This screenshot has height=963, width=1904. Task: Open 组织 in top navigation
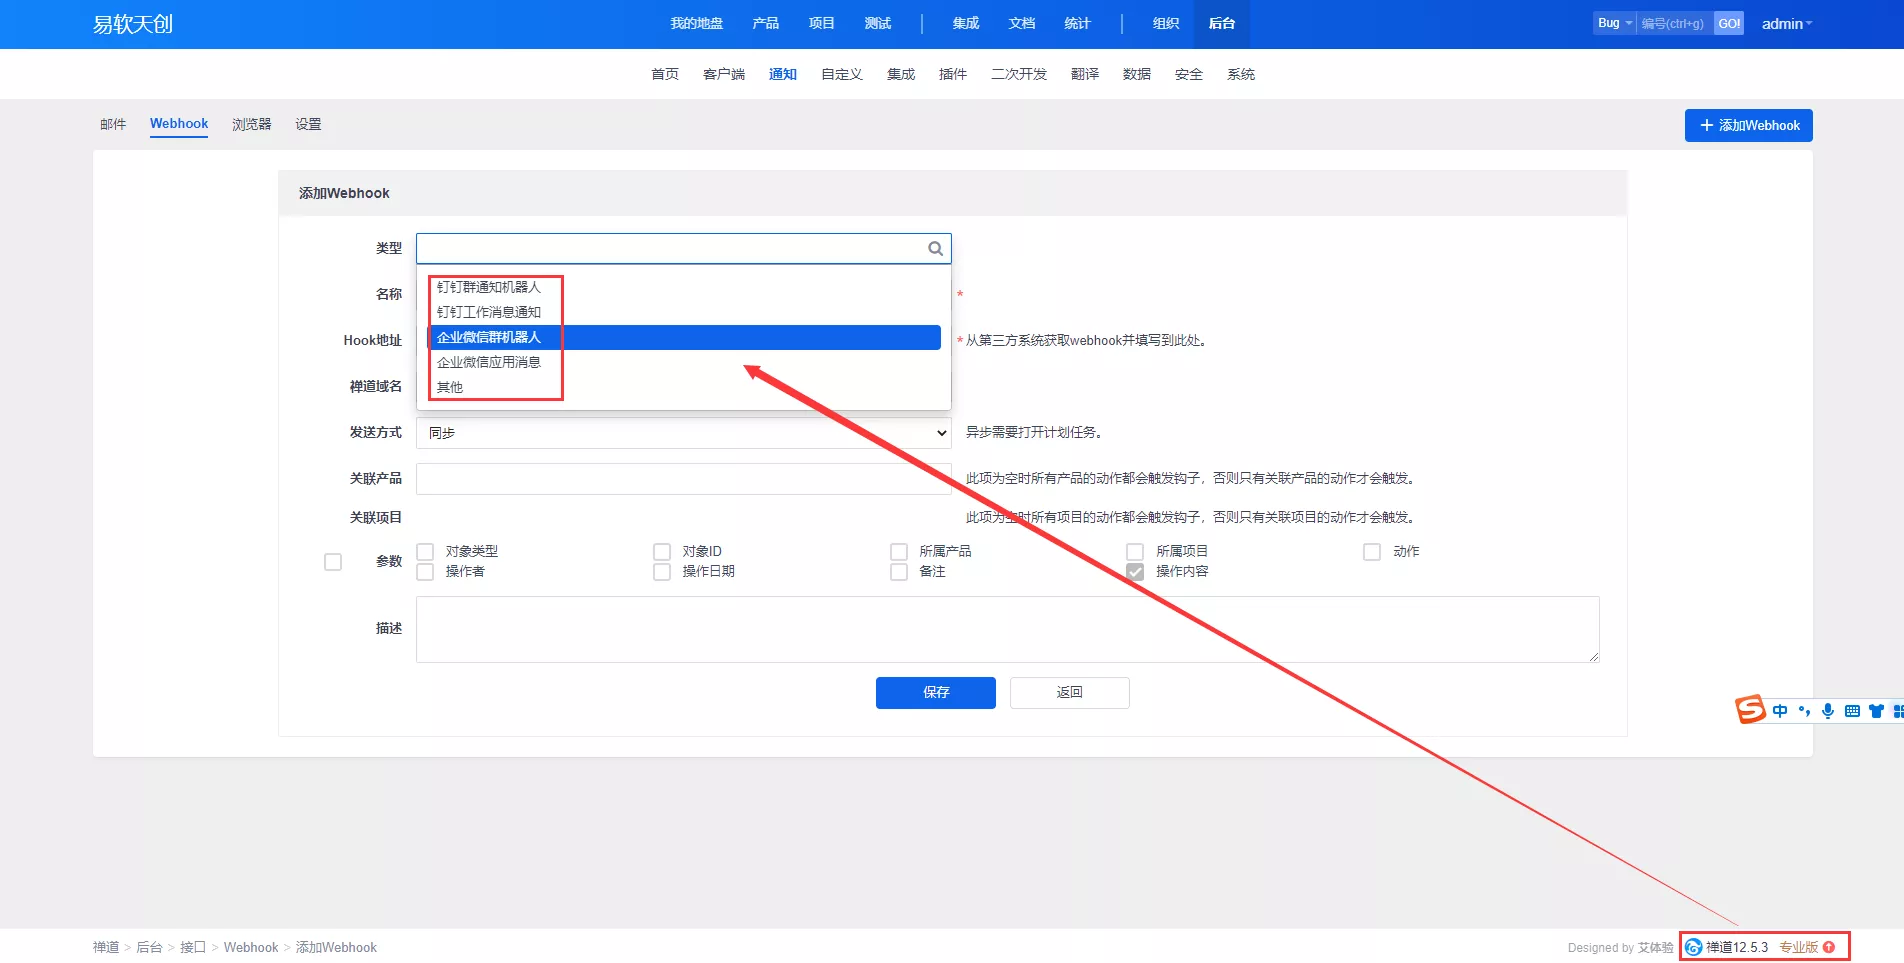point(1166,24)
